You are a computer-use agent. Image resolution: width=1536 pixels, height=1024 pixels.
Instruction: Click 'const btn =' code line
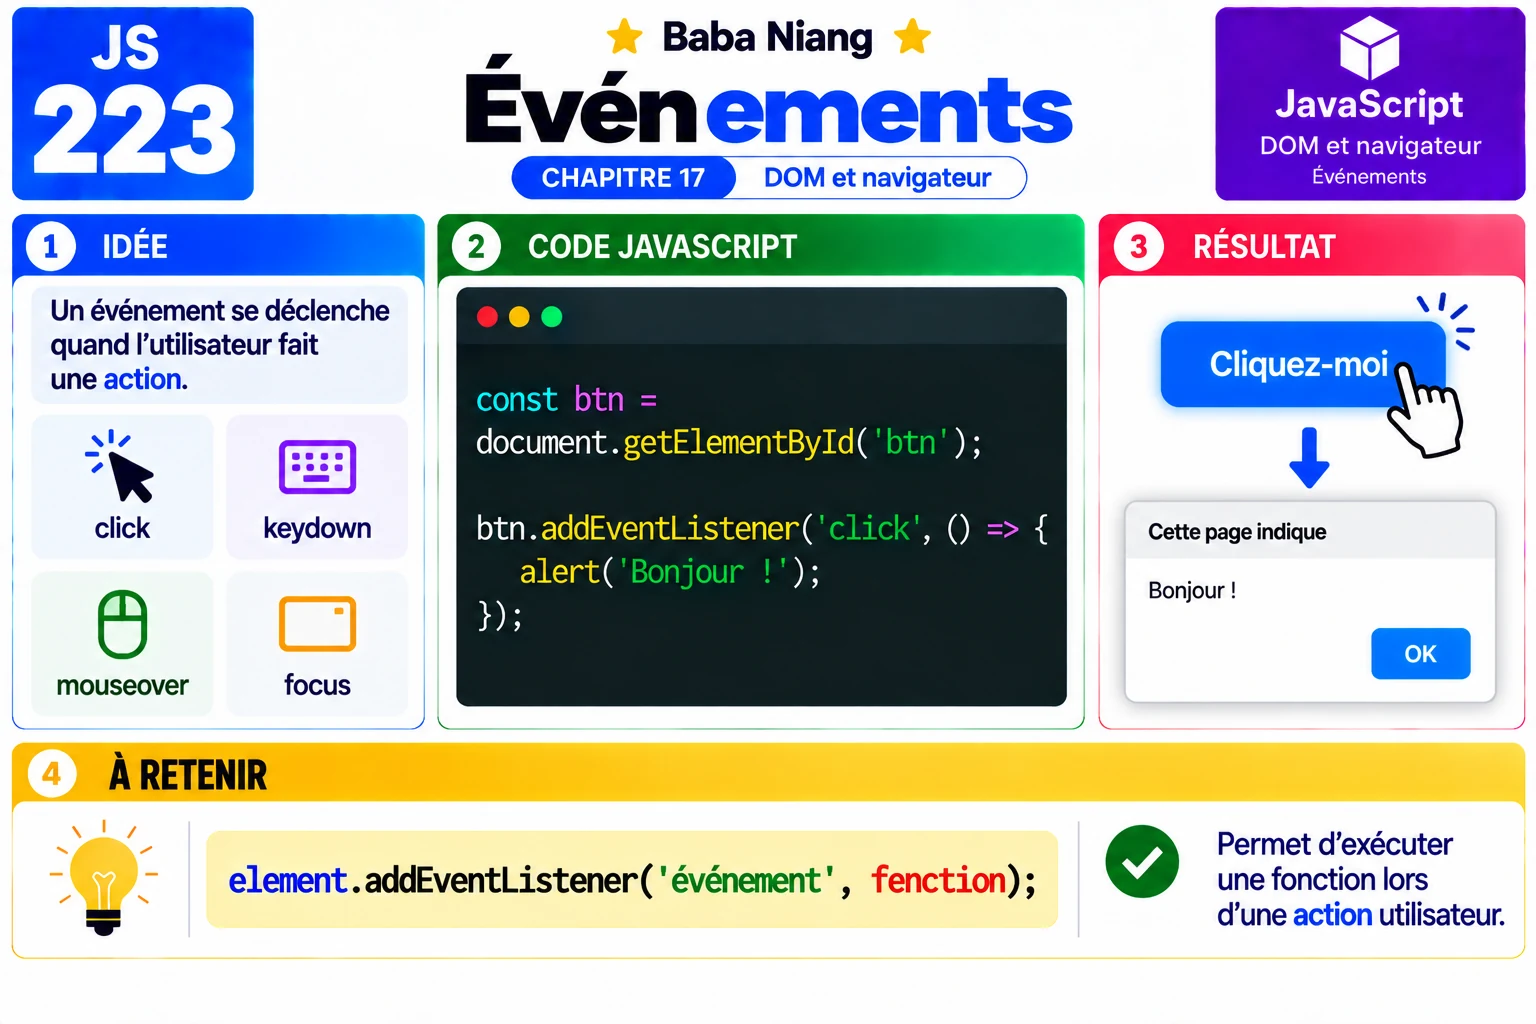tap(566, 400)
